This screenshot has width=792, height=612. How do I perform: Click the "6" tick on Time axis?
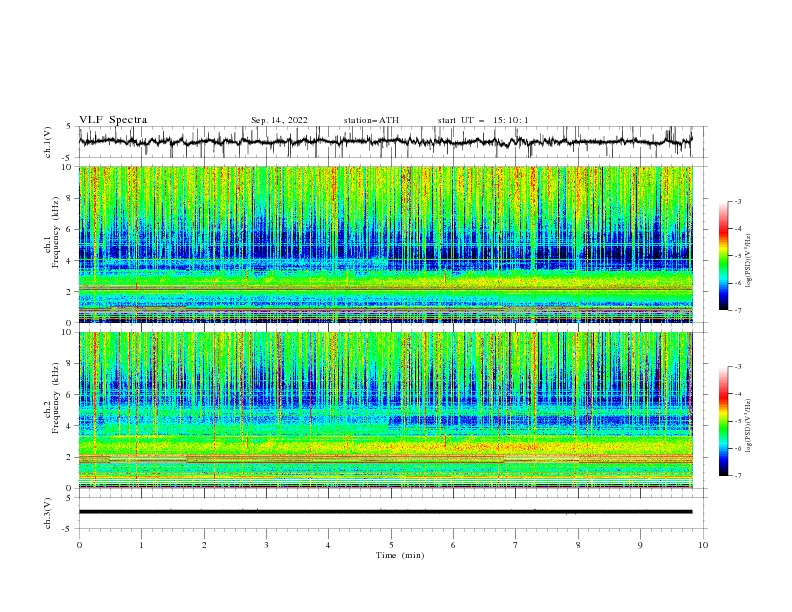tap(453, 545)
